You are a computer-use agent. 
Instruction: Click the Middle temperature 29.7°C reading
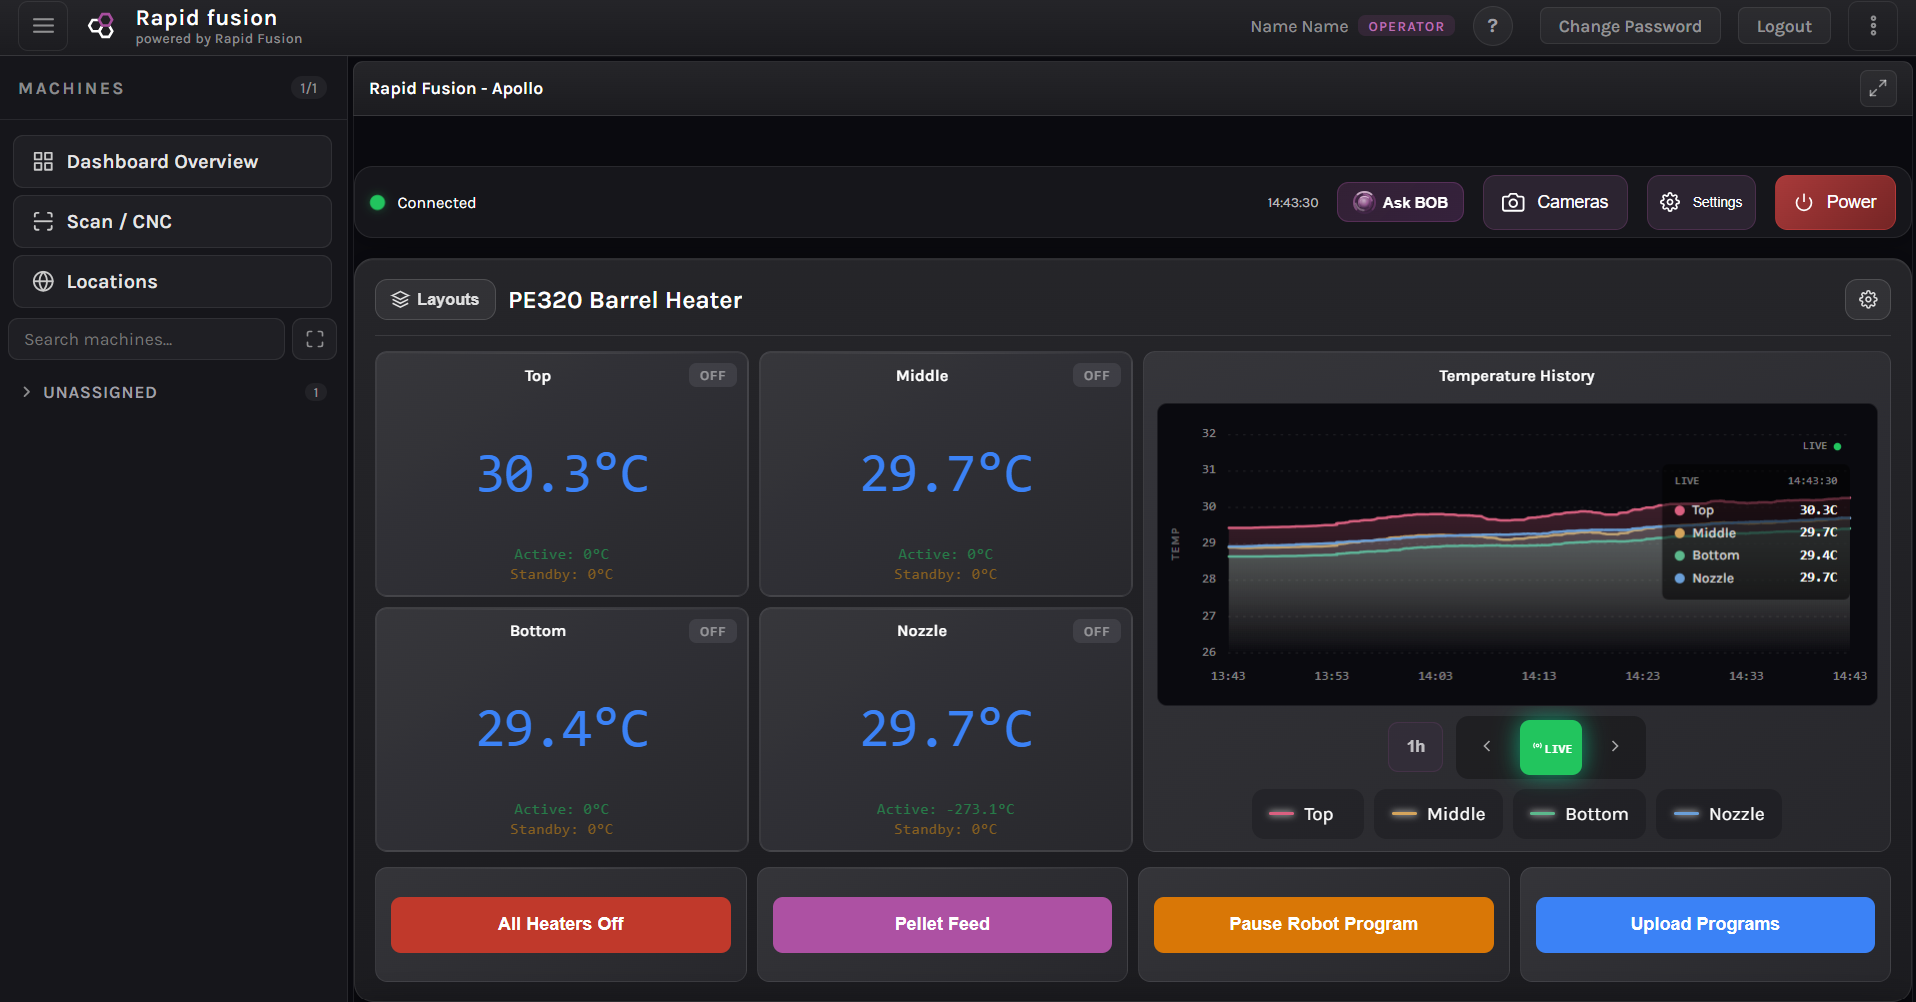pyautogui.click(x=946, y=474)
